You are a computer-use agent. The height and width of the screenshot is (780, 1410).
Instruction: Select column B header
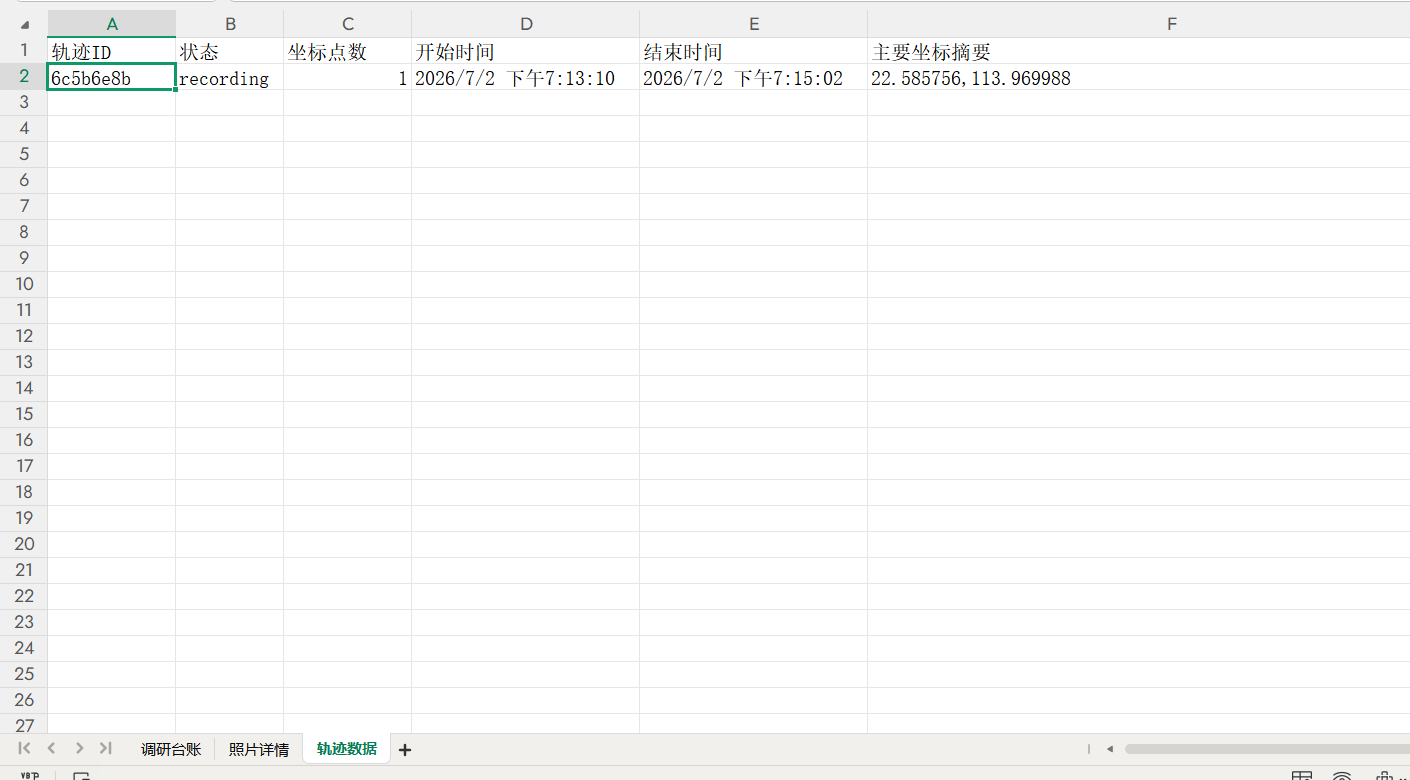tap(230, 24)
